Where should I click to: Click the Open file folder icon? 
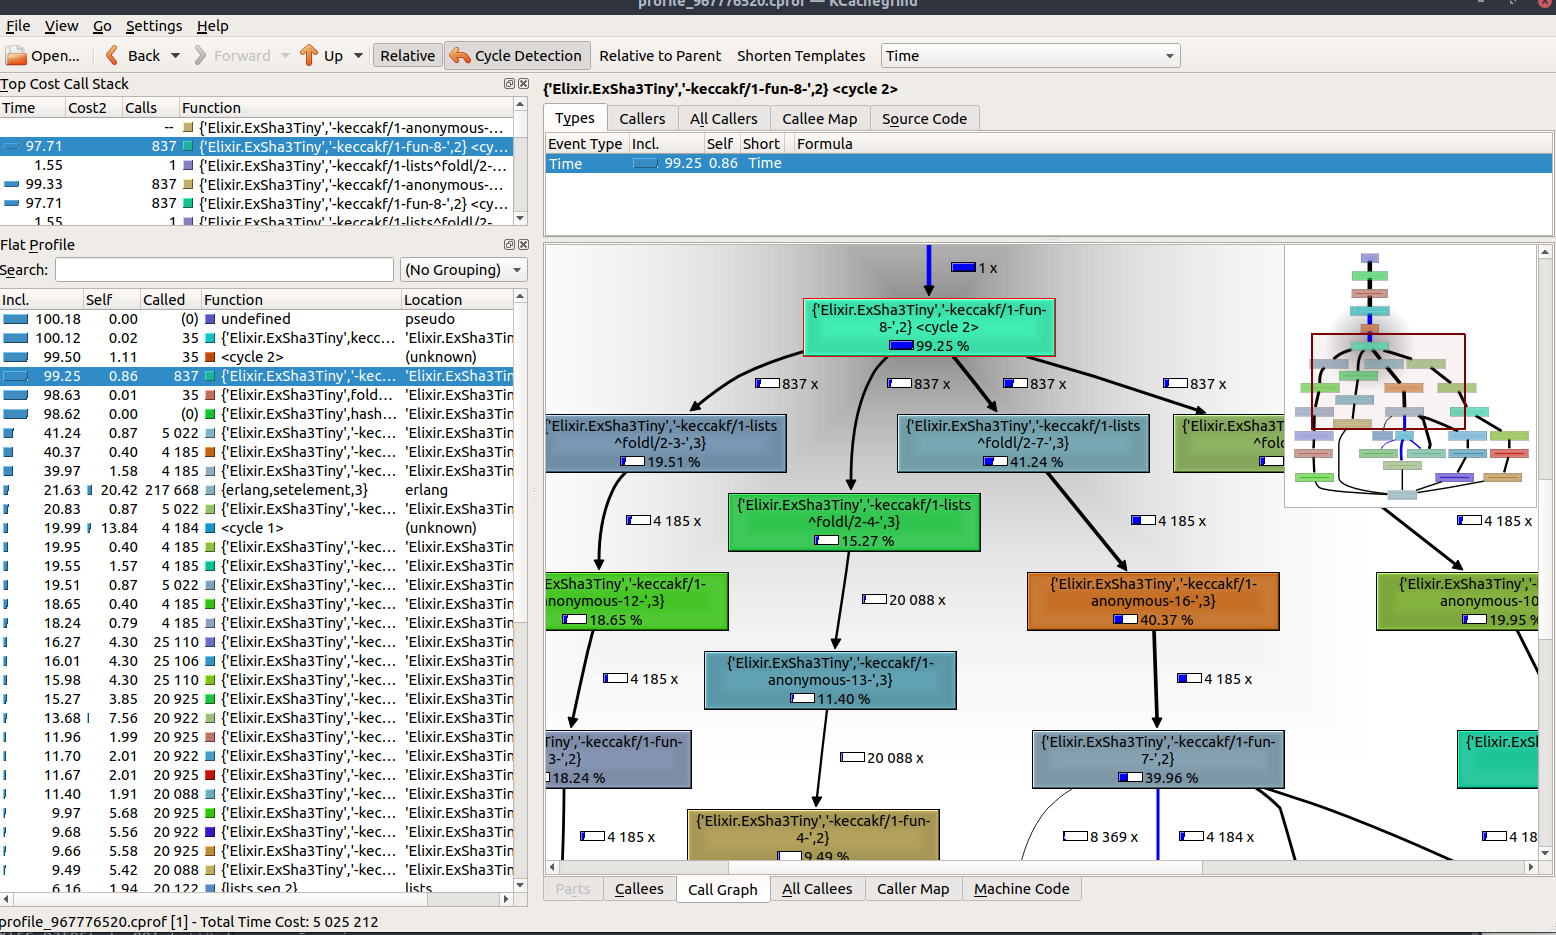[x=17, y=56]
